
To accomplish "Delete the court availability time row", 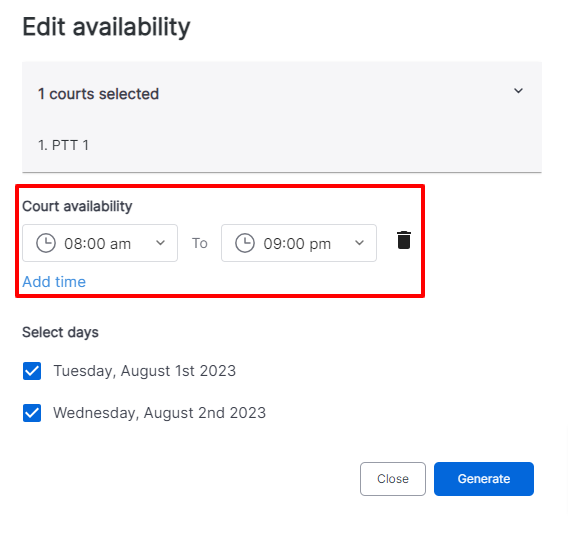I will click(404, 240).
